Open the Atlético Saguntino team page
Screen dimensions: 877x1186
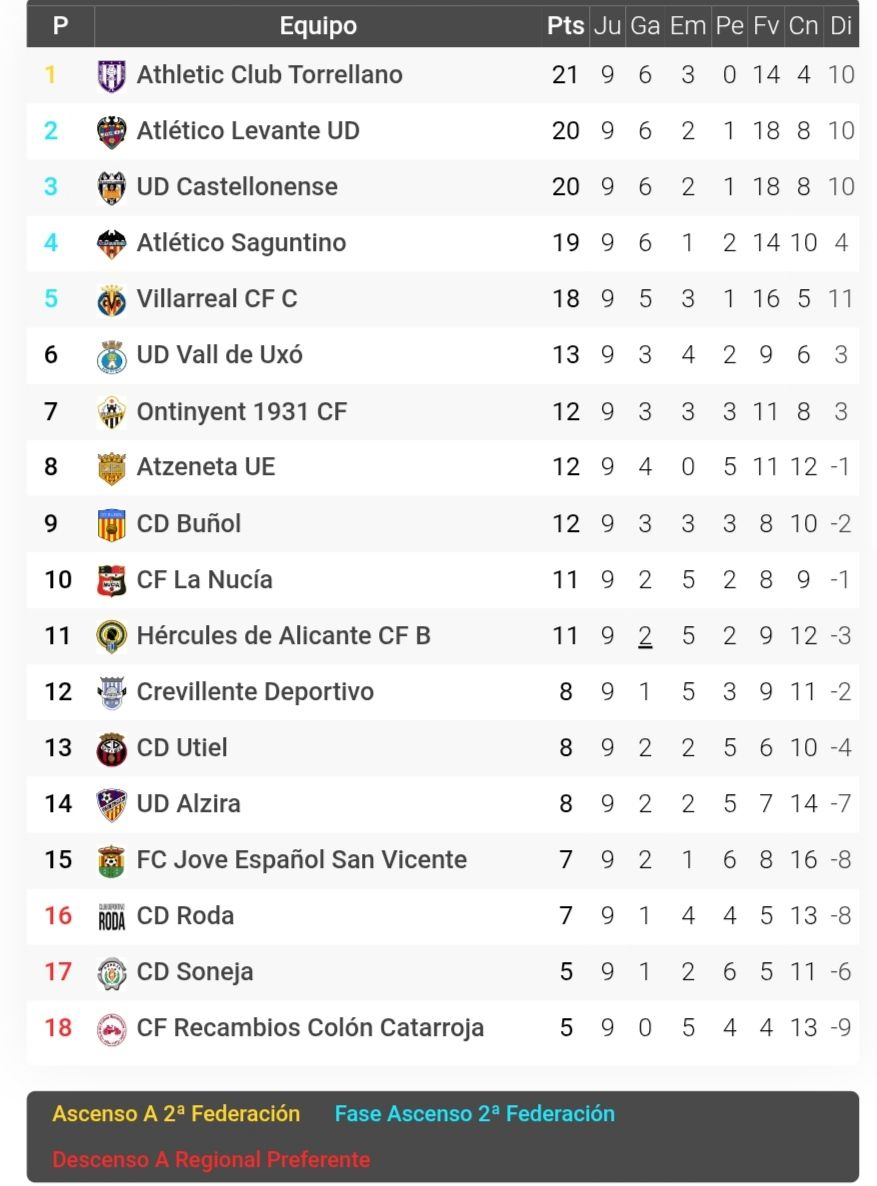(x=241, y=243)
